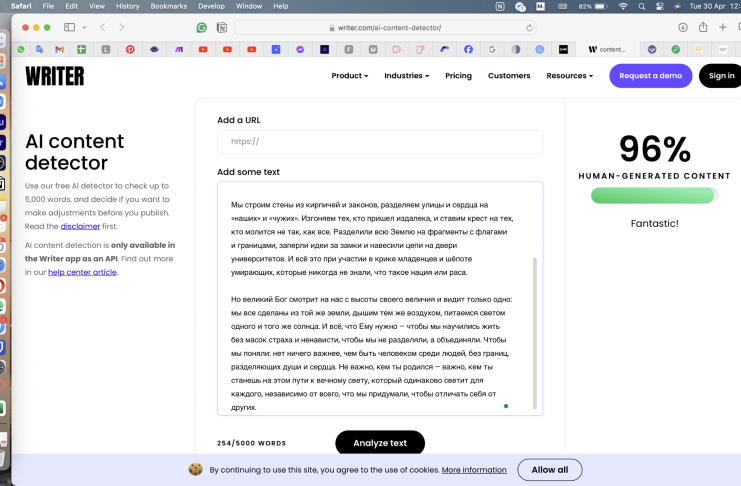
Task: Click the 254/5000 WORDS counter
Action: click(251, 443)
